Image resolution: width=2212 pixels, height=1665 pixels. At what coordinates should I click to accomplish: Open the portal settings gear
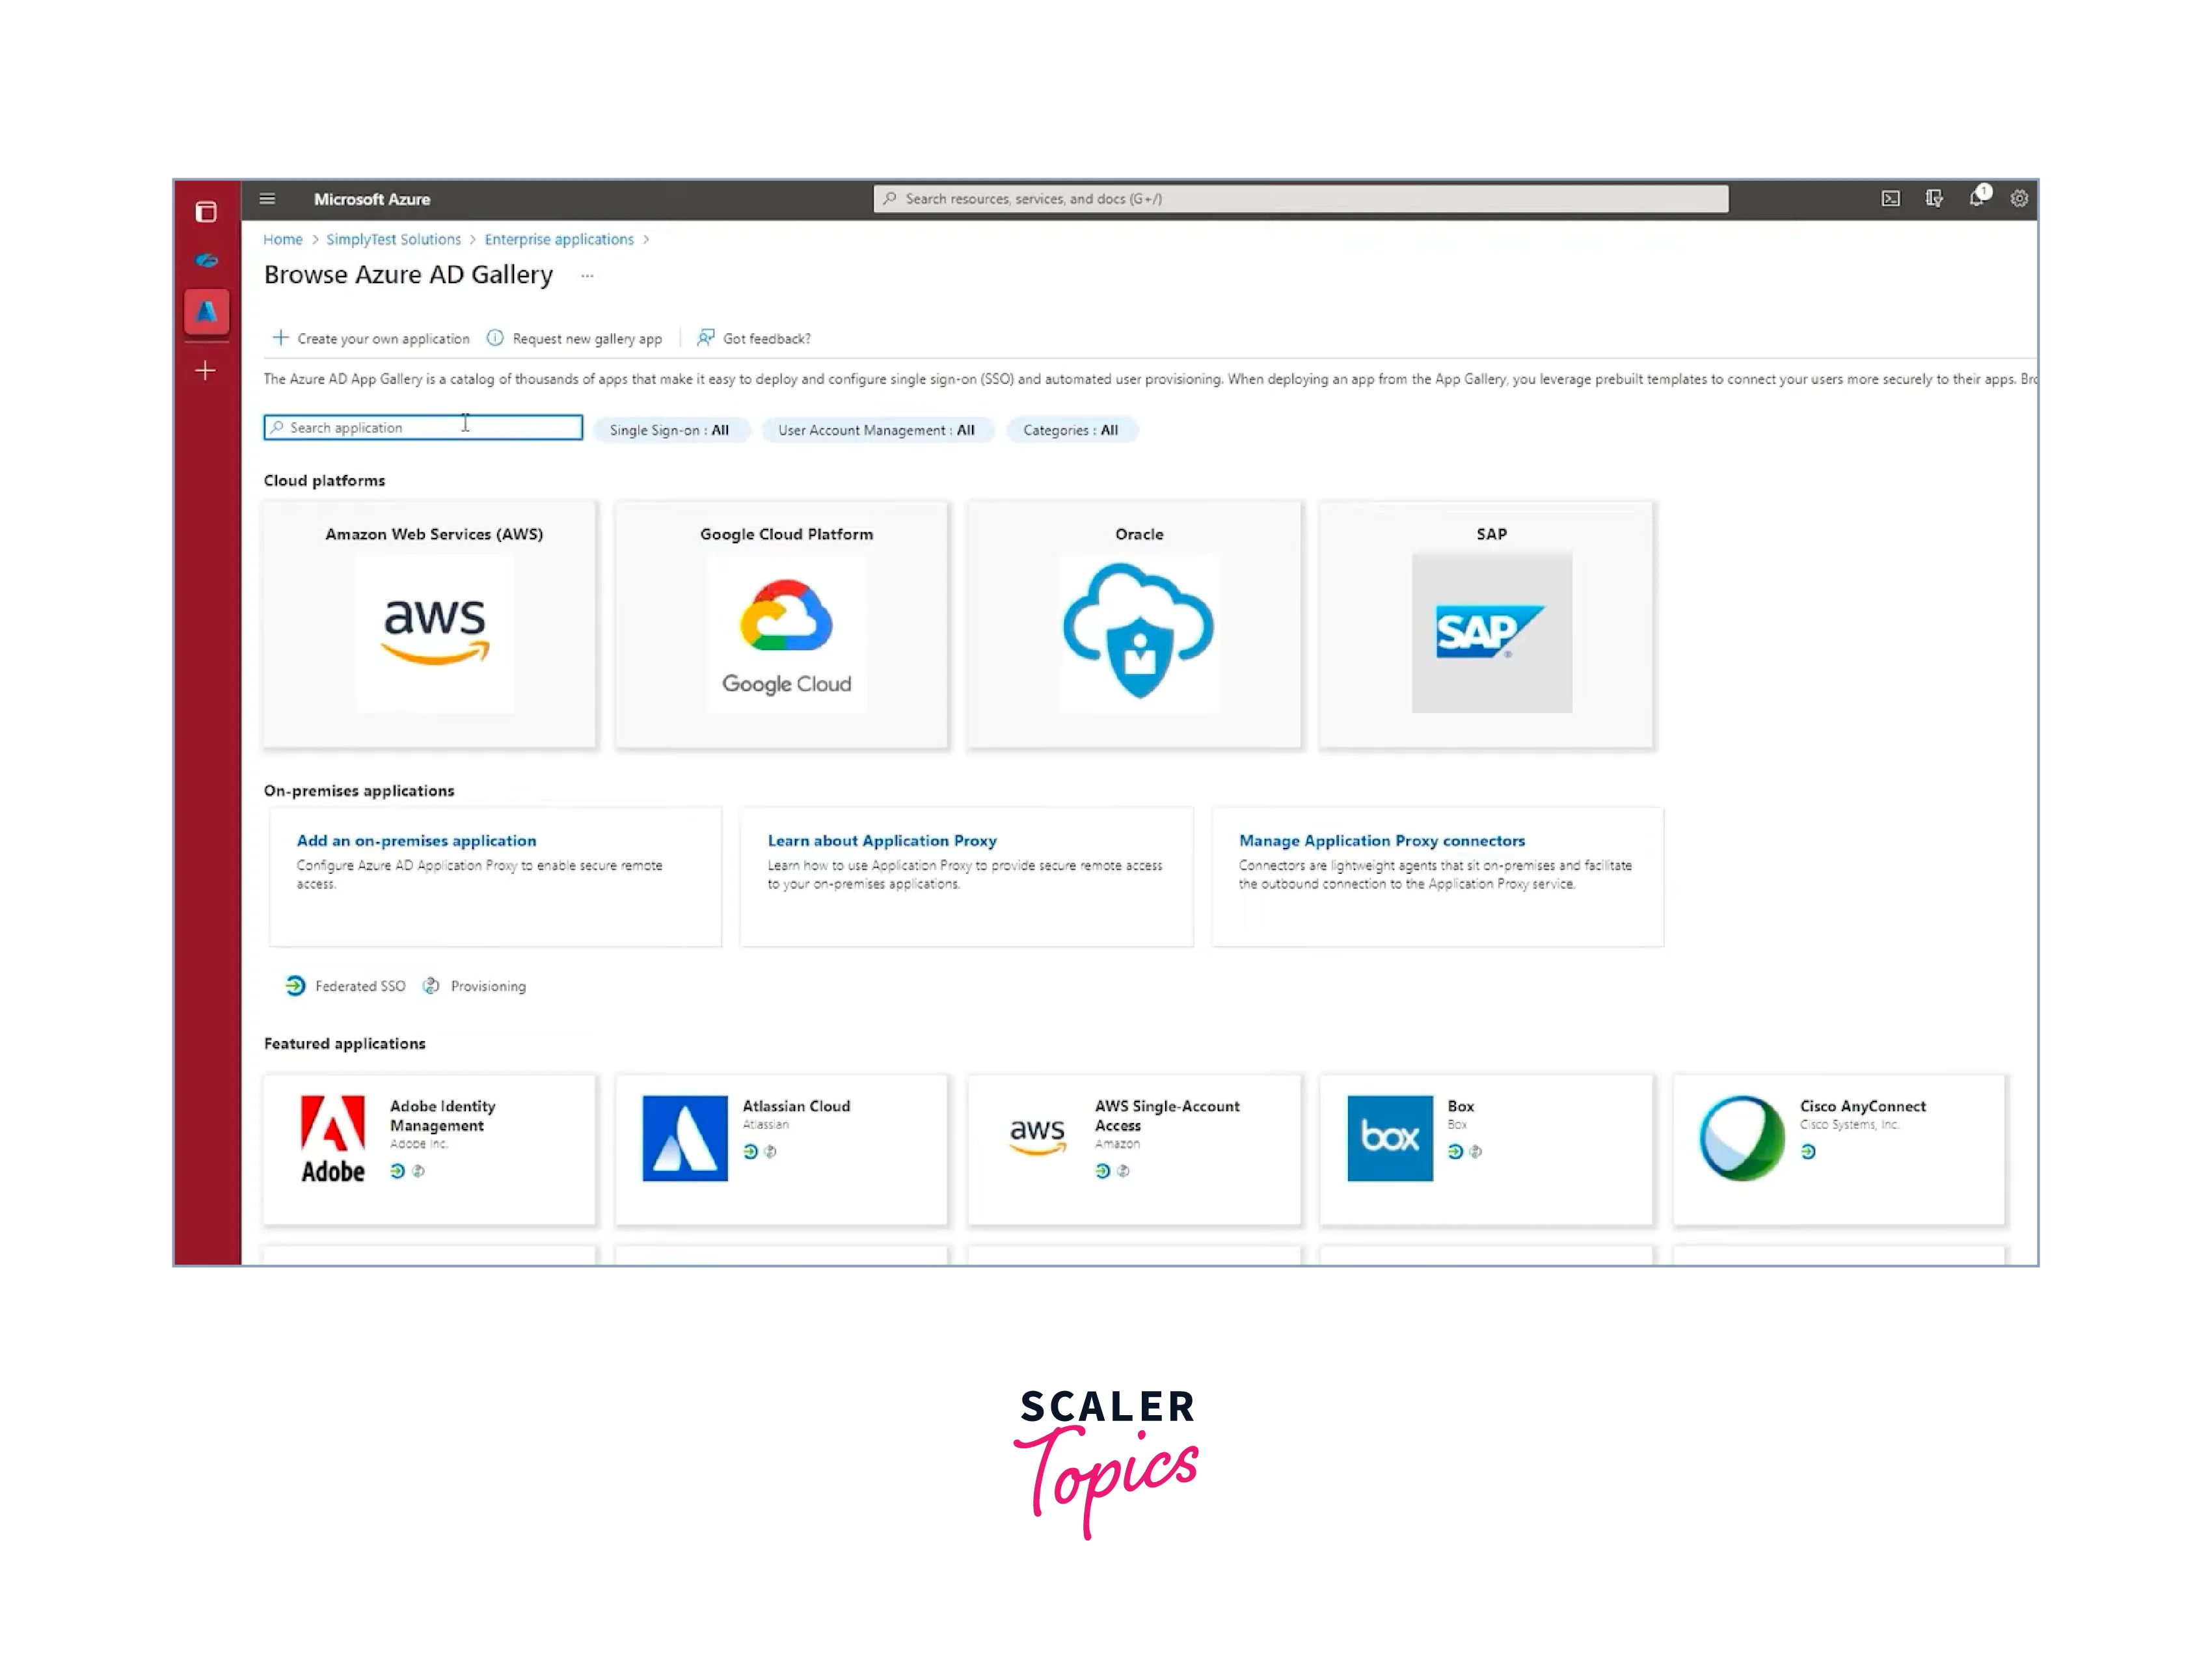pyautogui.click(x=2020, y=199)
